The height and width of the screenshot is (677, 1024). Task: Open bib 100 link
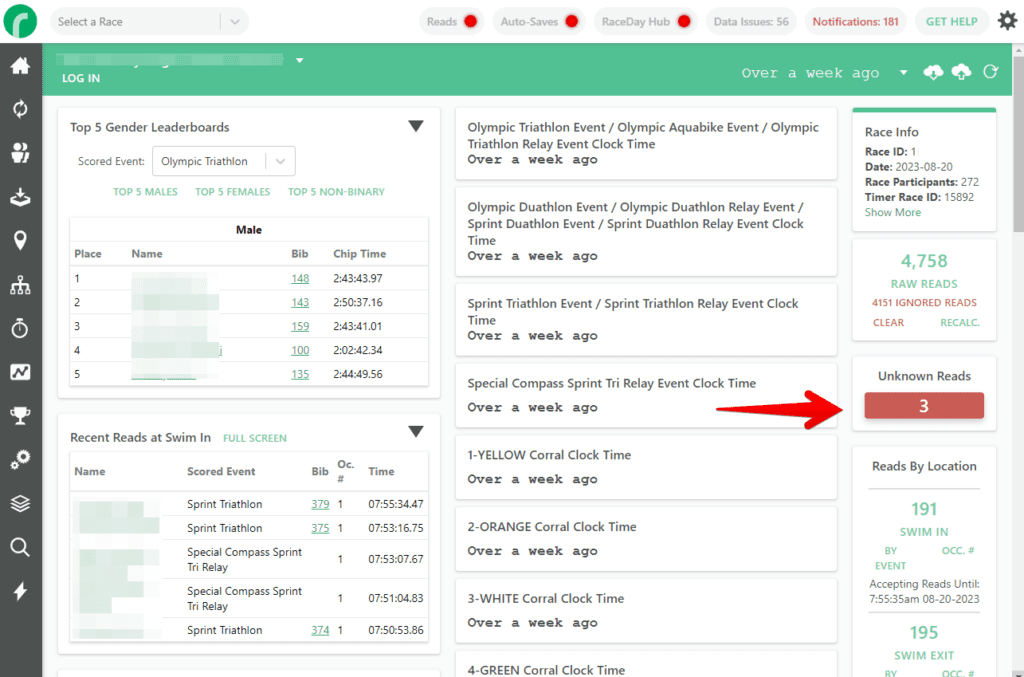[x=300, y=351]
